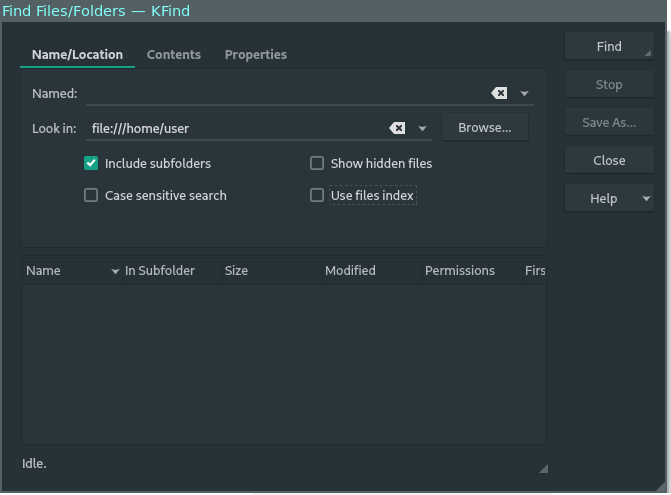This screenshot has height=495, width=671.
Task: Open the Named history dropdown
Action: [524, 94]
